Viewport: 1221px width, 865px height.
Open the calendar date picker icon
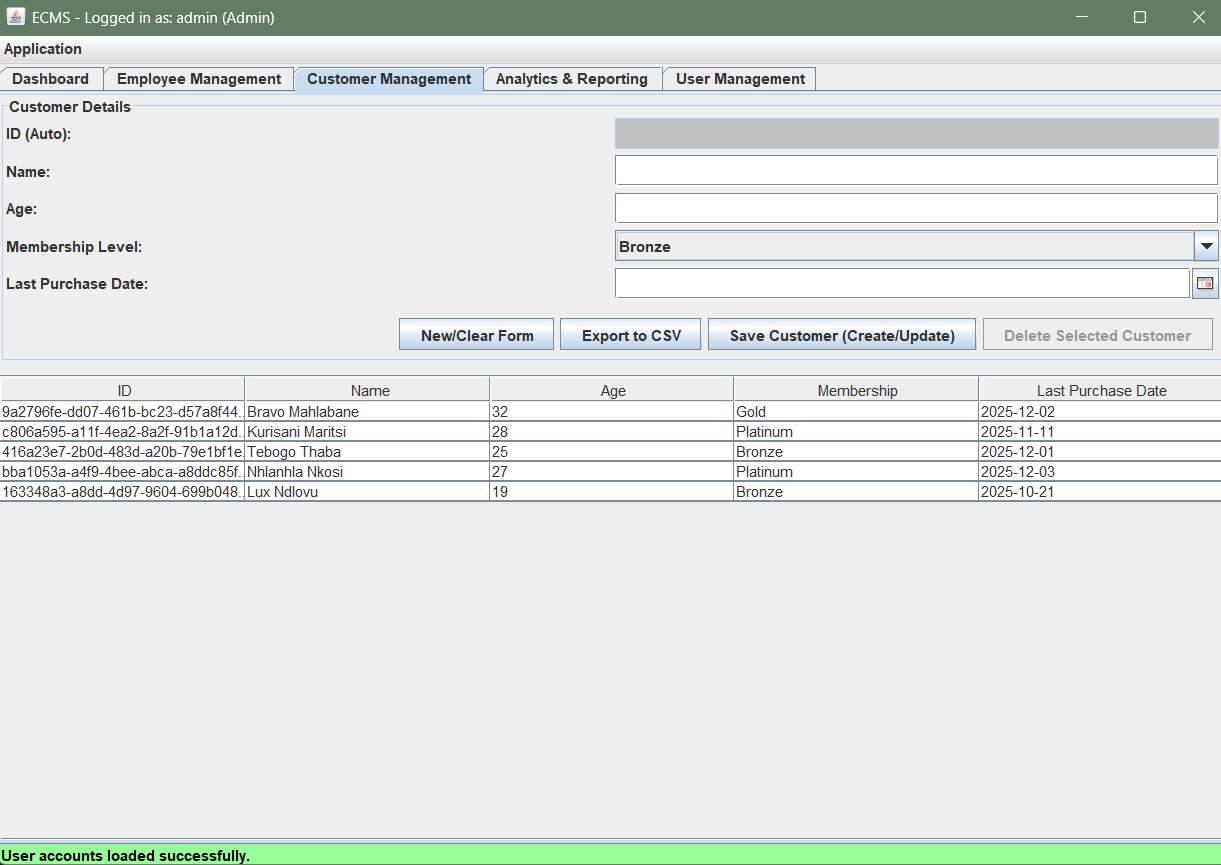coord(1205,284)
